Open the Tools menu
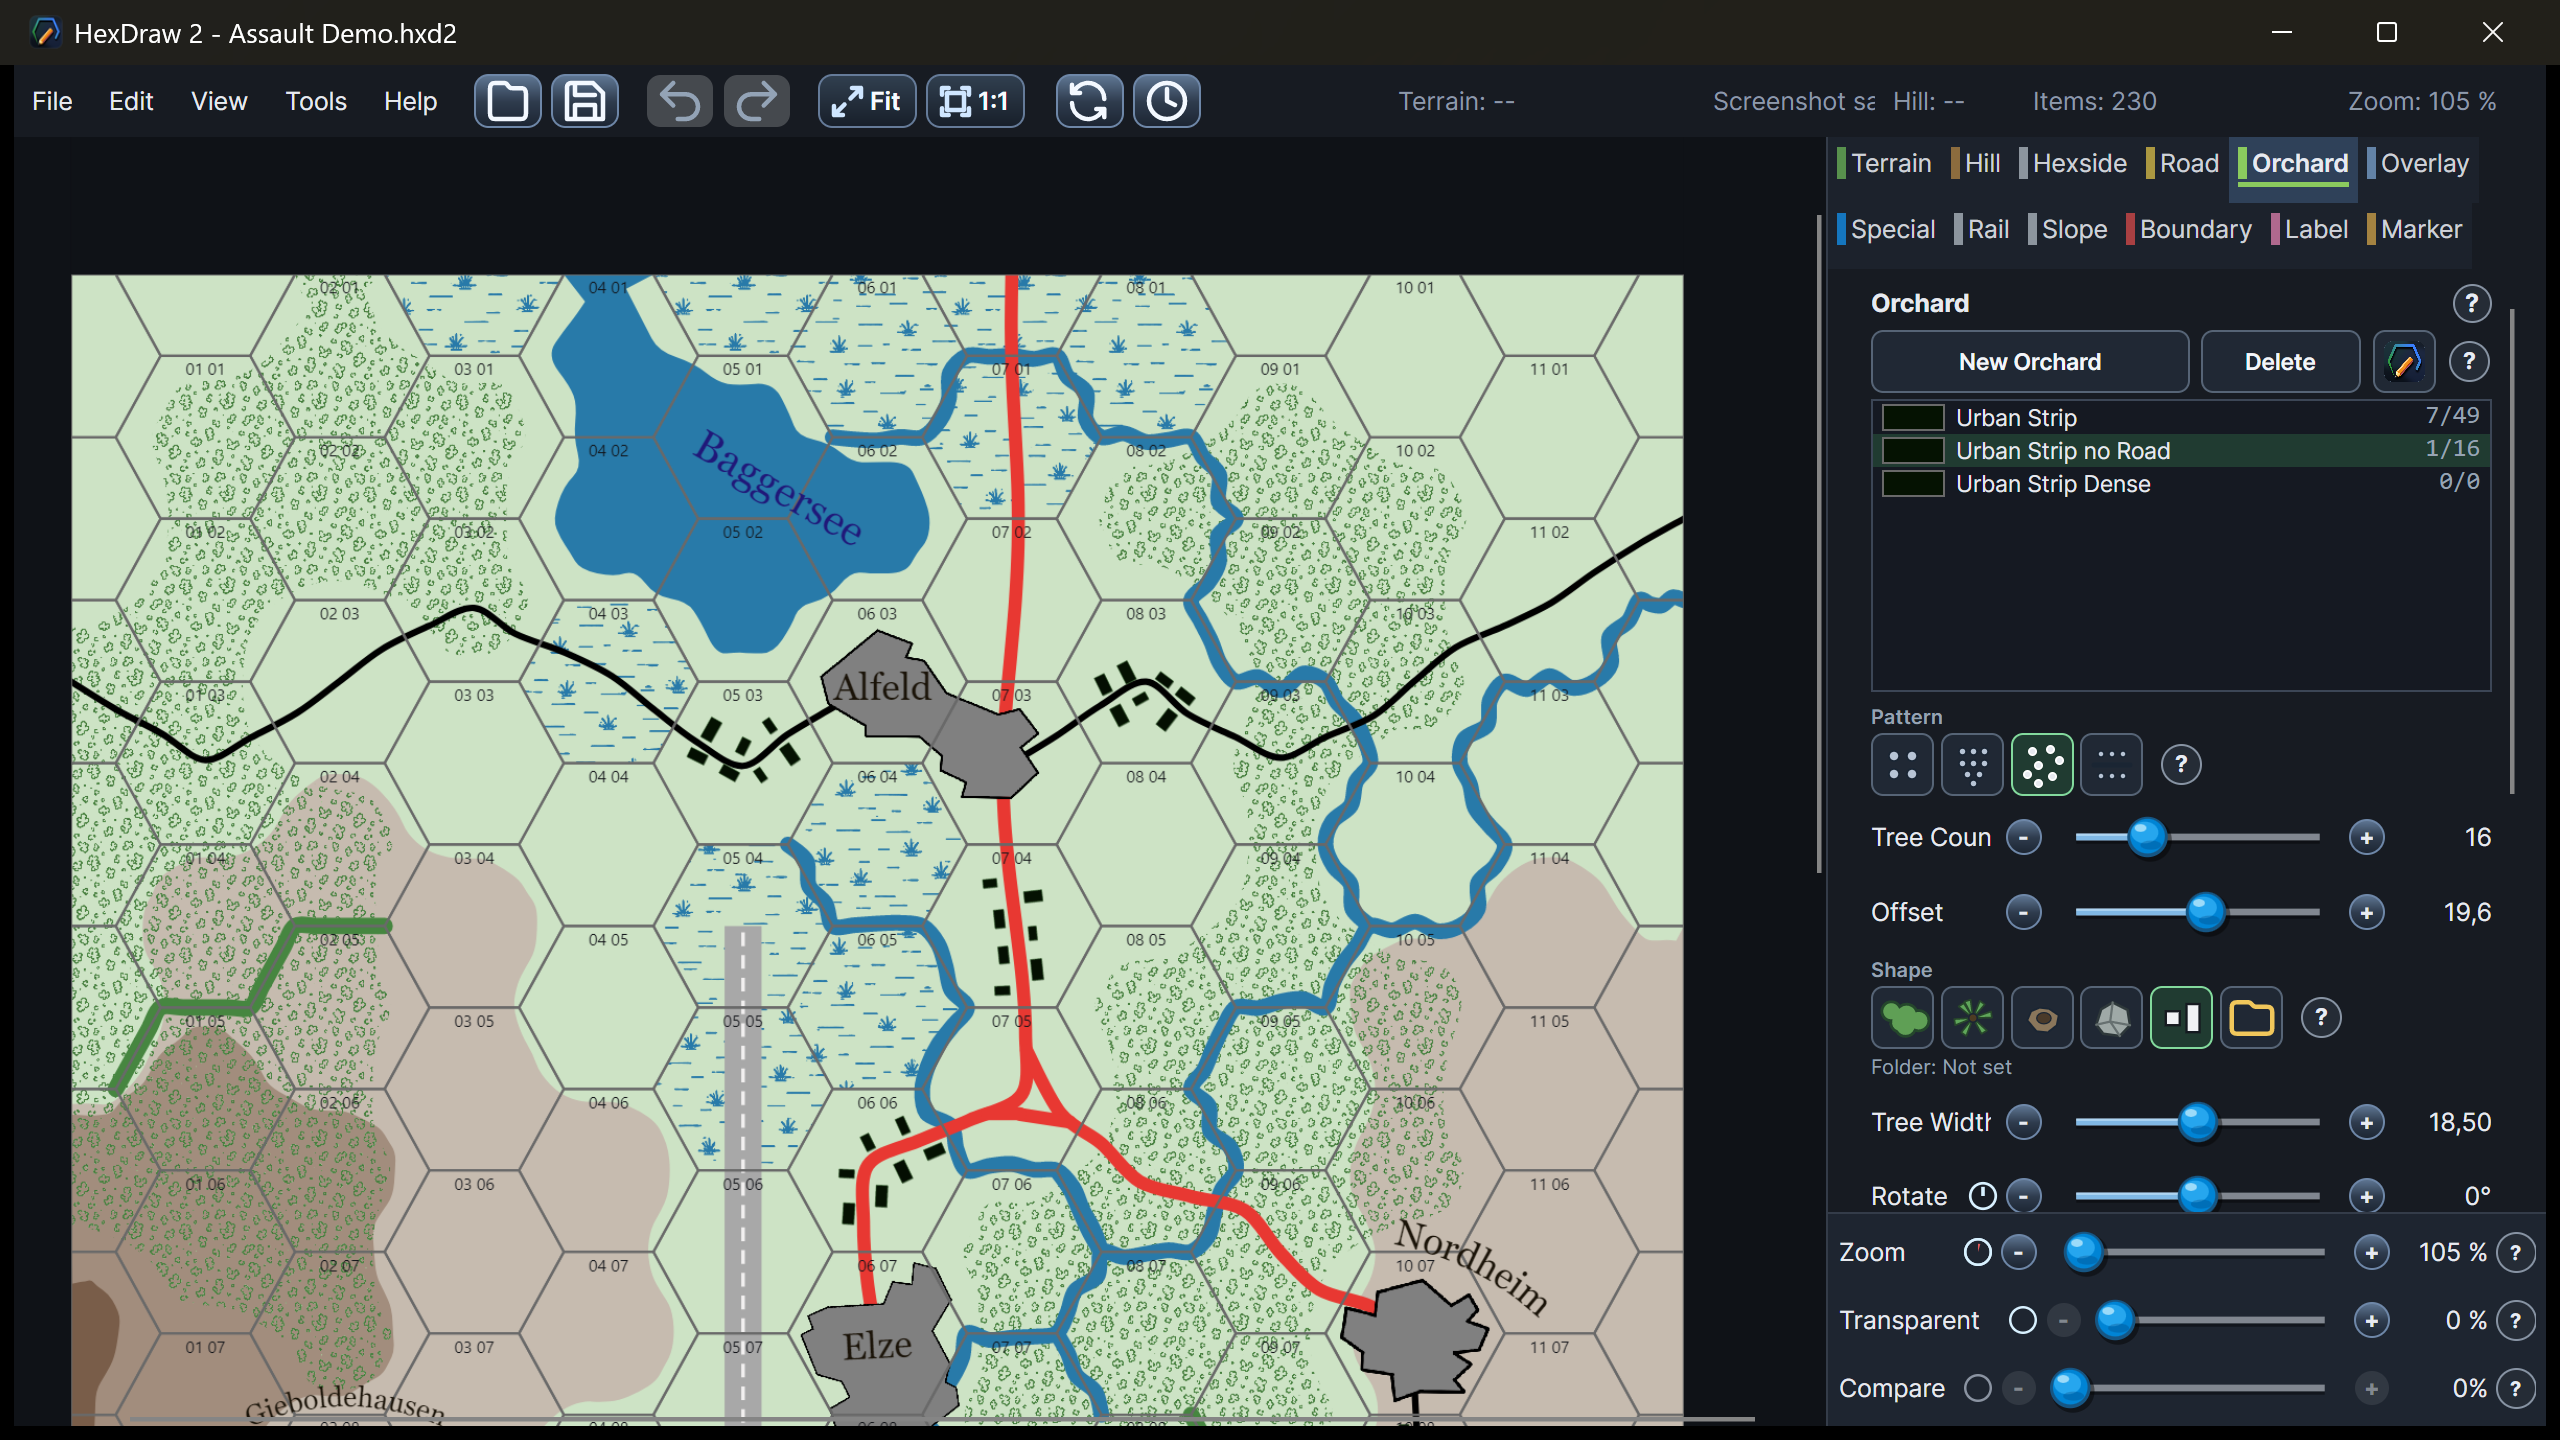This screenshot has height=1440, width=2560. point(316,101)
